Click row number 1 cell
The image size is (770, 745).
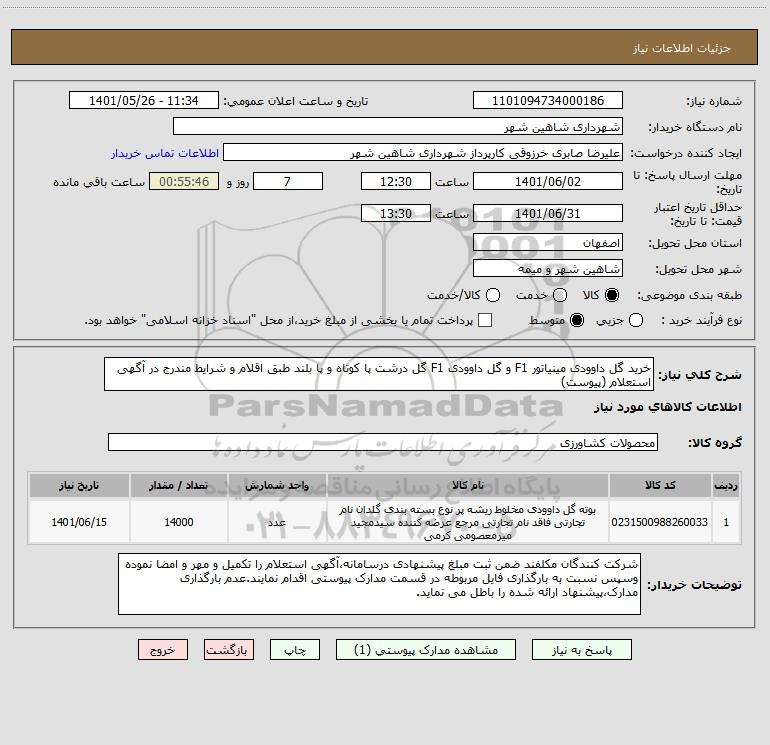(x=726, y=522)
